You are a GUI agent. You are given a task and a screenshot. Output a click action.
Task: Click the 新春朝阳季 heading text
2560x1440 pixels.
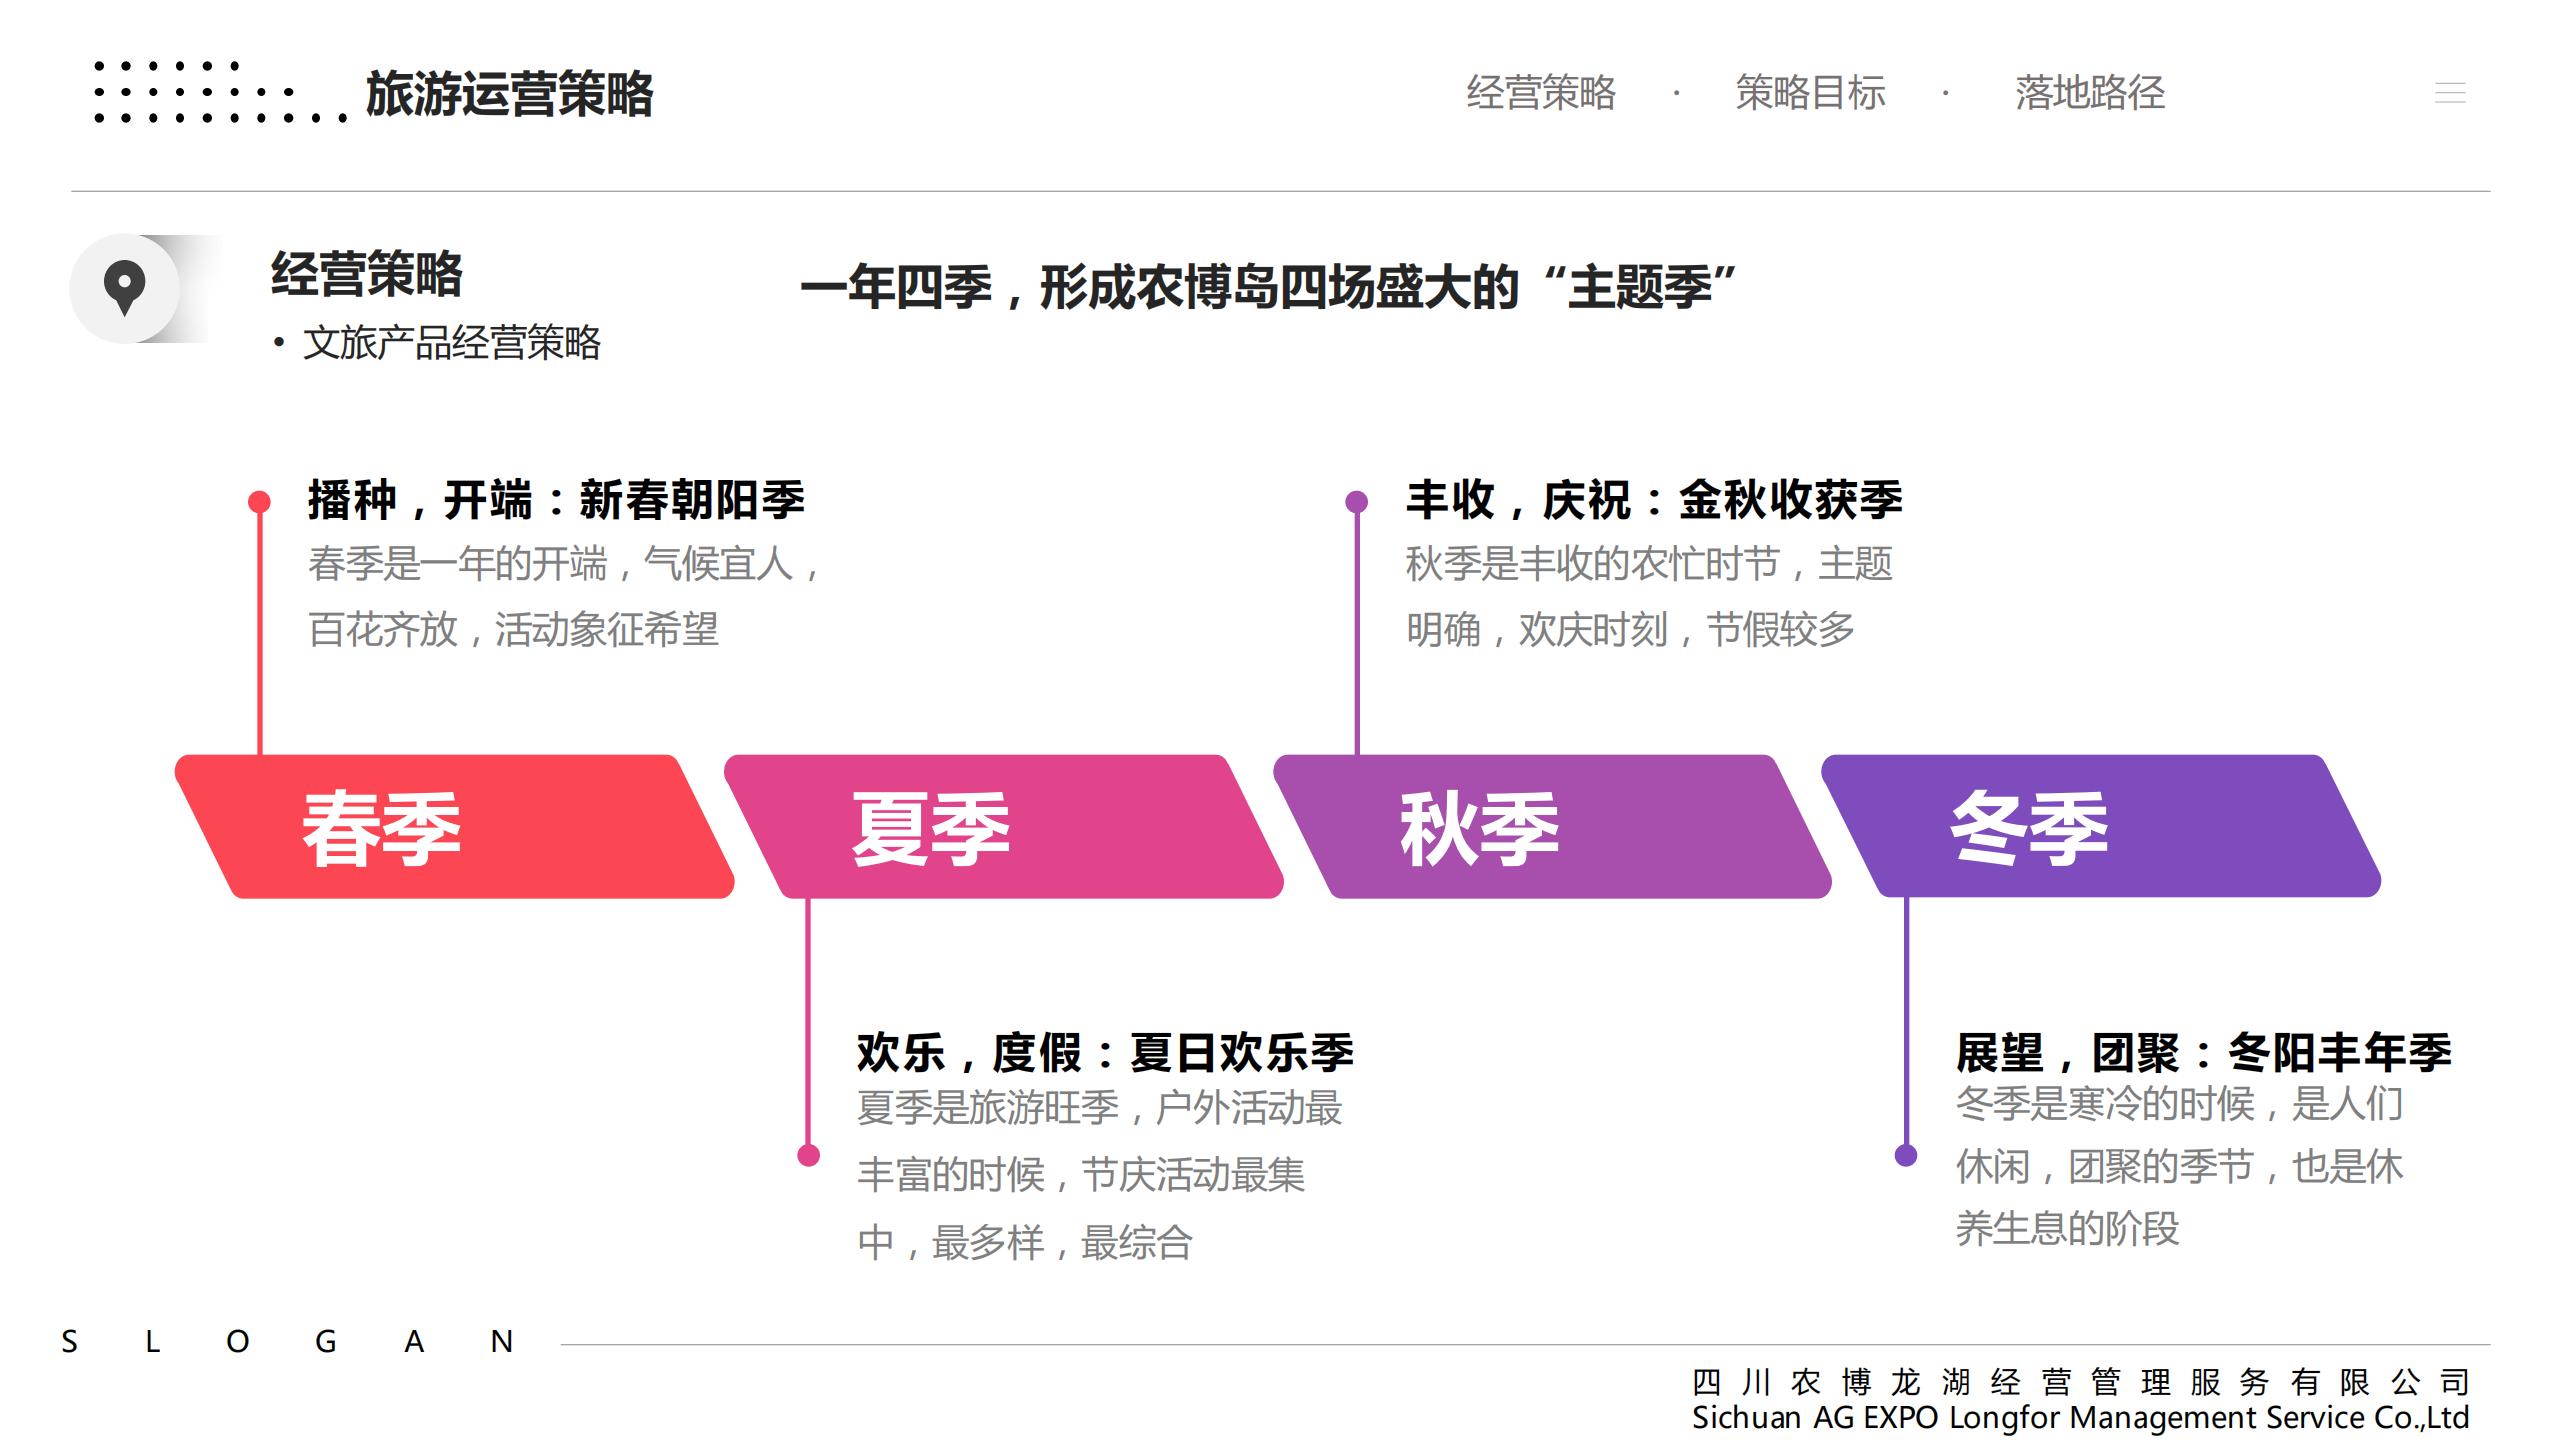(692, 500)
